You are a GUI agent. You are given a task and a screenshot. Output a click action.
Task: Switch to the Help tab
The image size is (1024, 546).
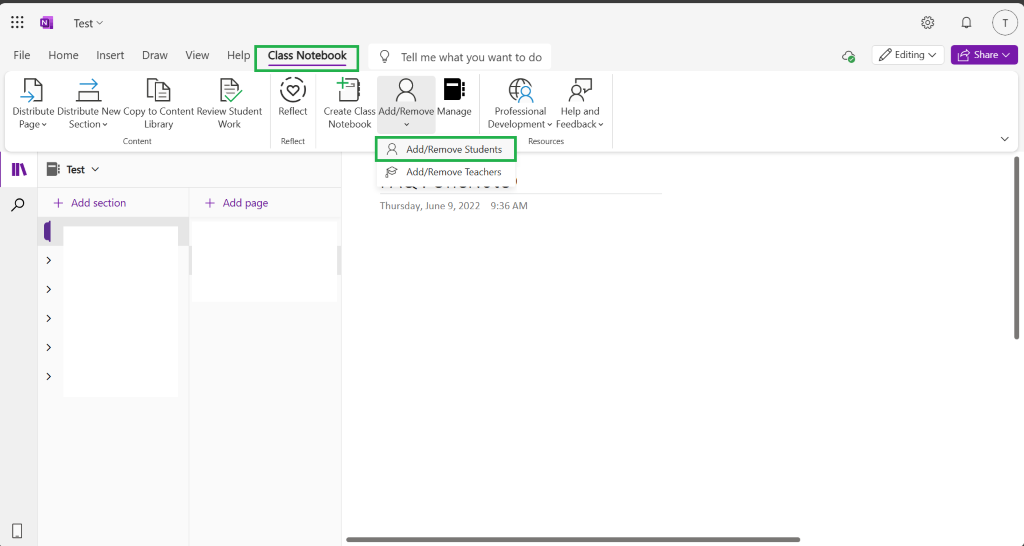(x=238, y=56)
